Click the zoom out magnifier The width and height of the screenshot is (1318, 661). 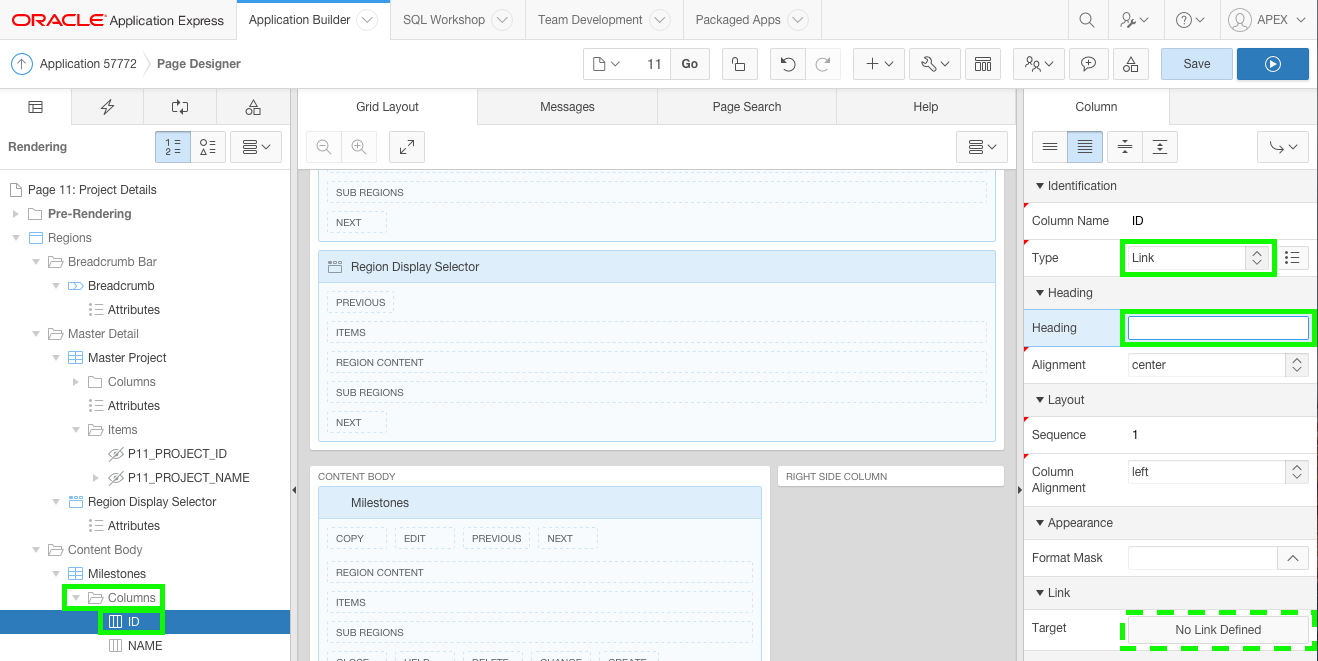[324, 147]
